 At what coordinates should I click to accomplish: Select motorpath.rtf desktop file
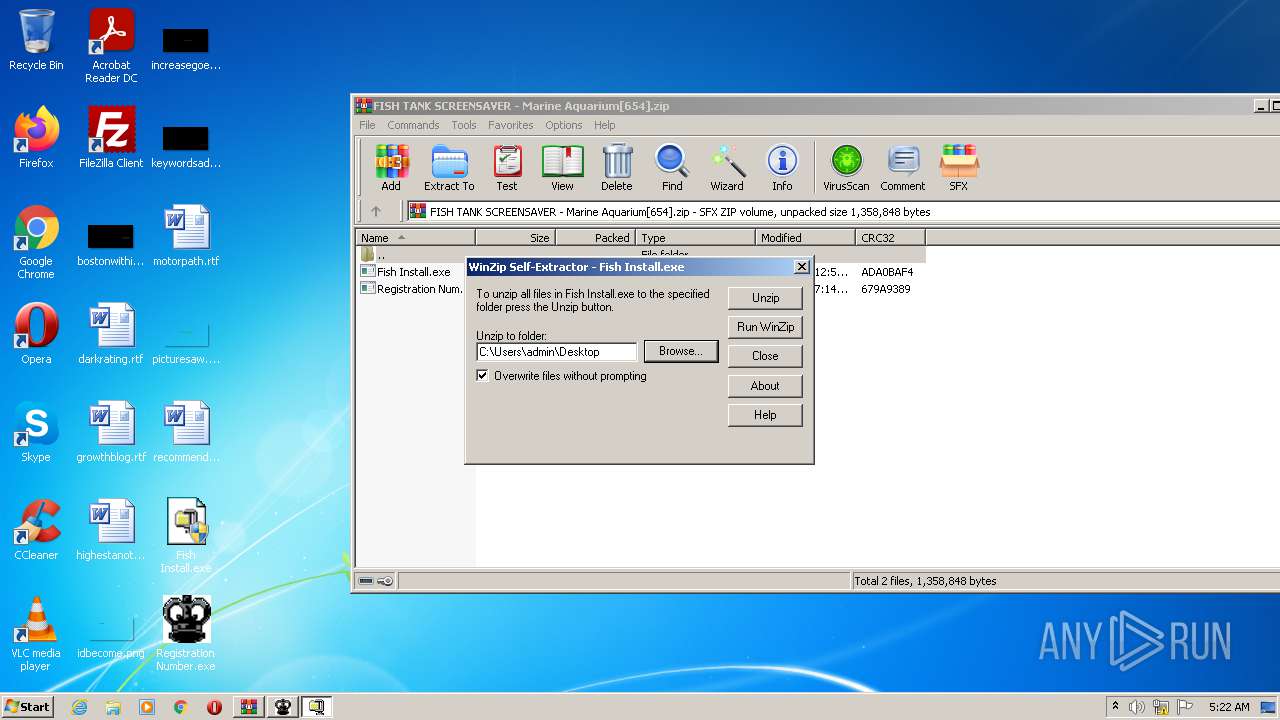186,237
